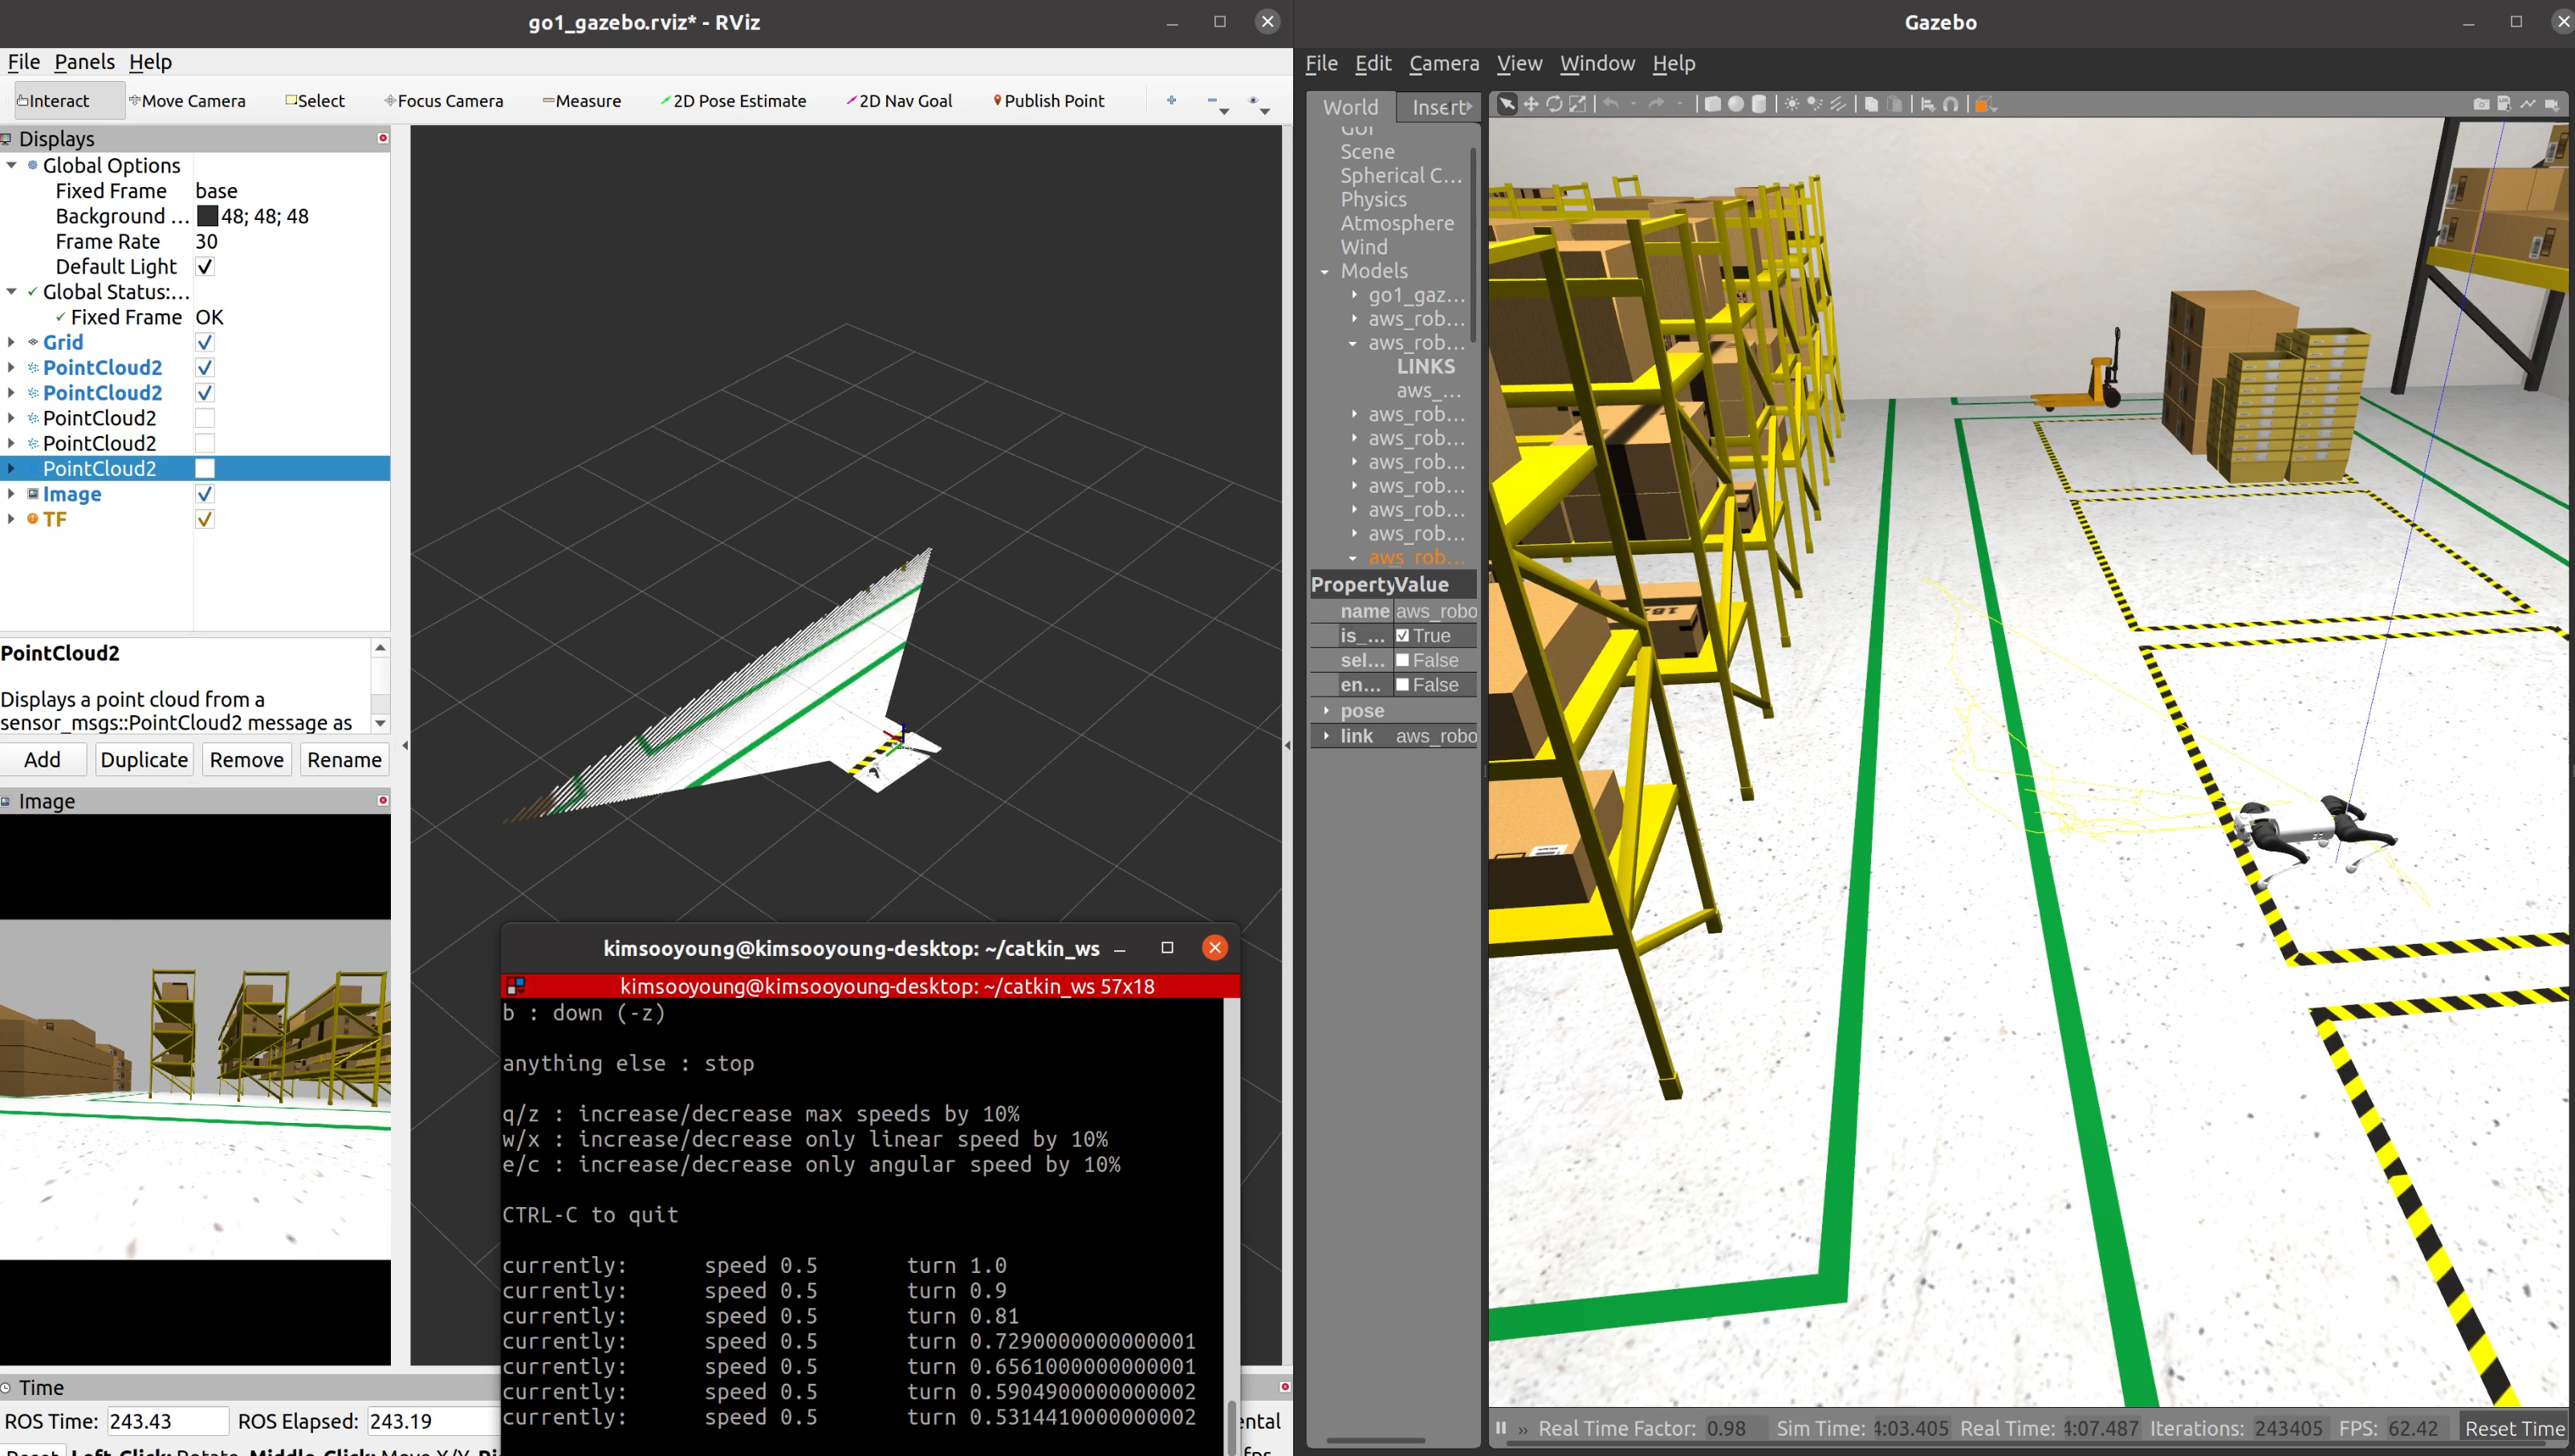
Task: Insert a sphere shape in Gazebo
Action: [x=1736, y=104]
